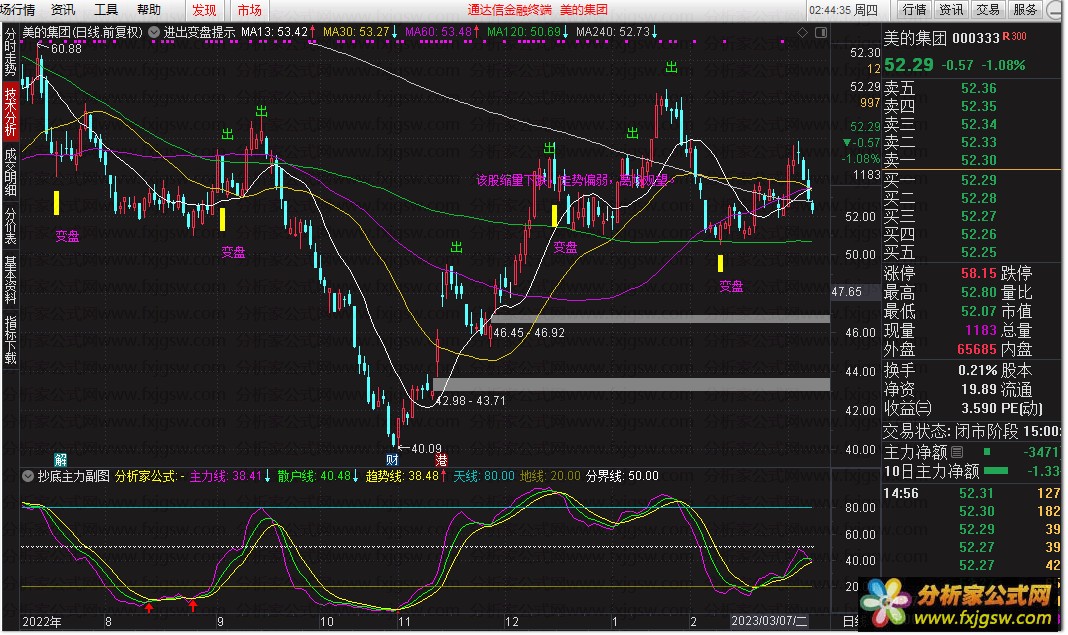
Task: Click the MA60: 53.48 label
Action: point(439,31)
